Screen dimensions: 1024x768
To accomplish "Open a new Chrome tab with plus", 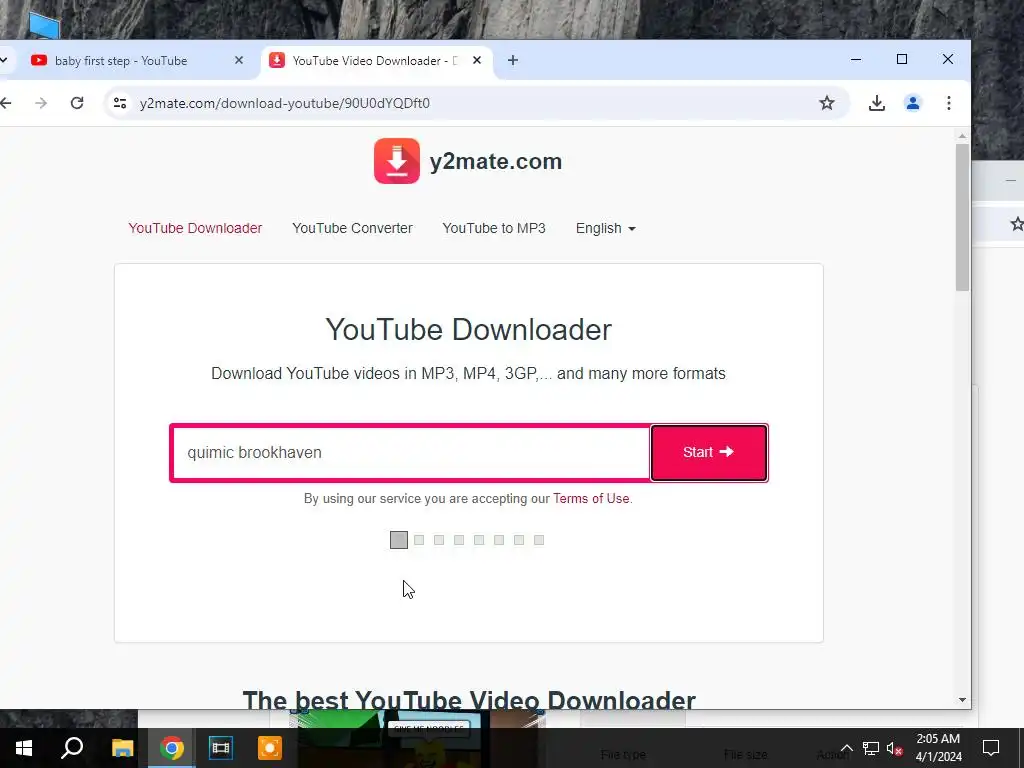I will [513, 60].
